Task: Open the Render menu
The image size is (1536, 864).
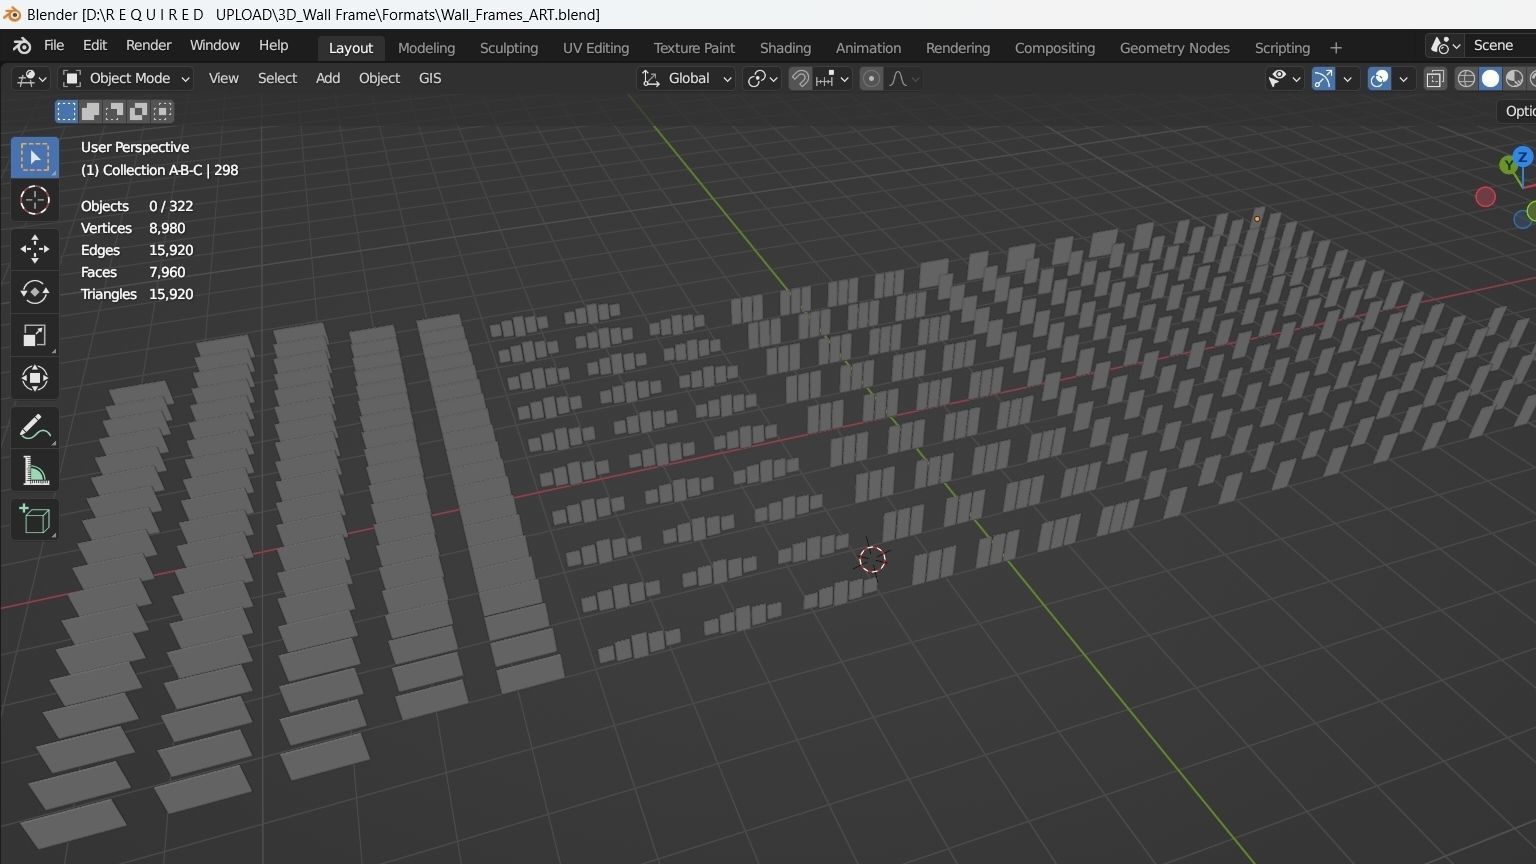Action: click(148, 46)
